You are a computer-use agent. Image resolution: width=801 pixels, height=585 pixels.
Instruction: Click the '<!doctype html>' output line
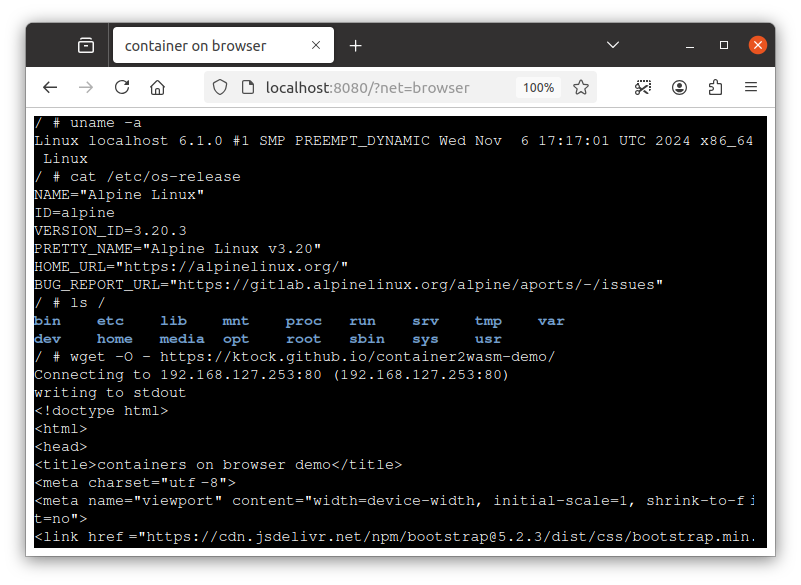click(101, 411)
